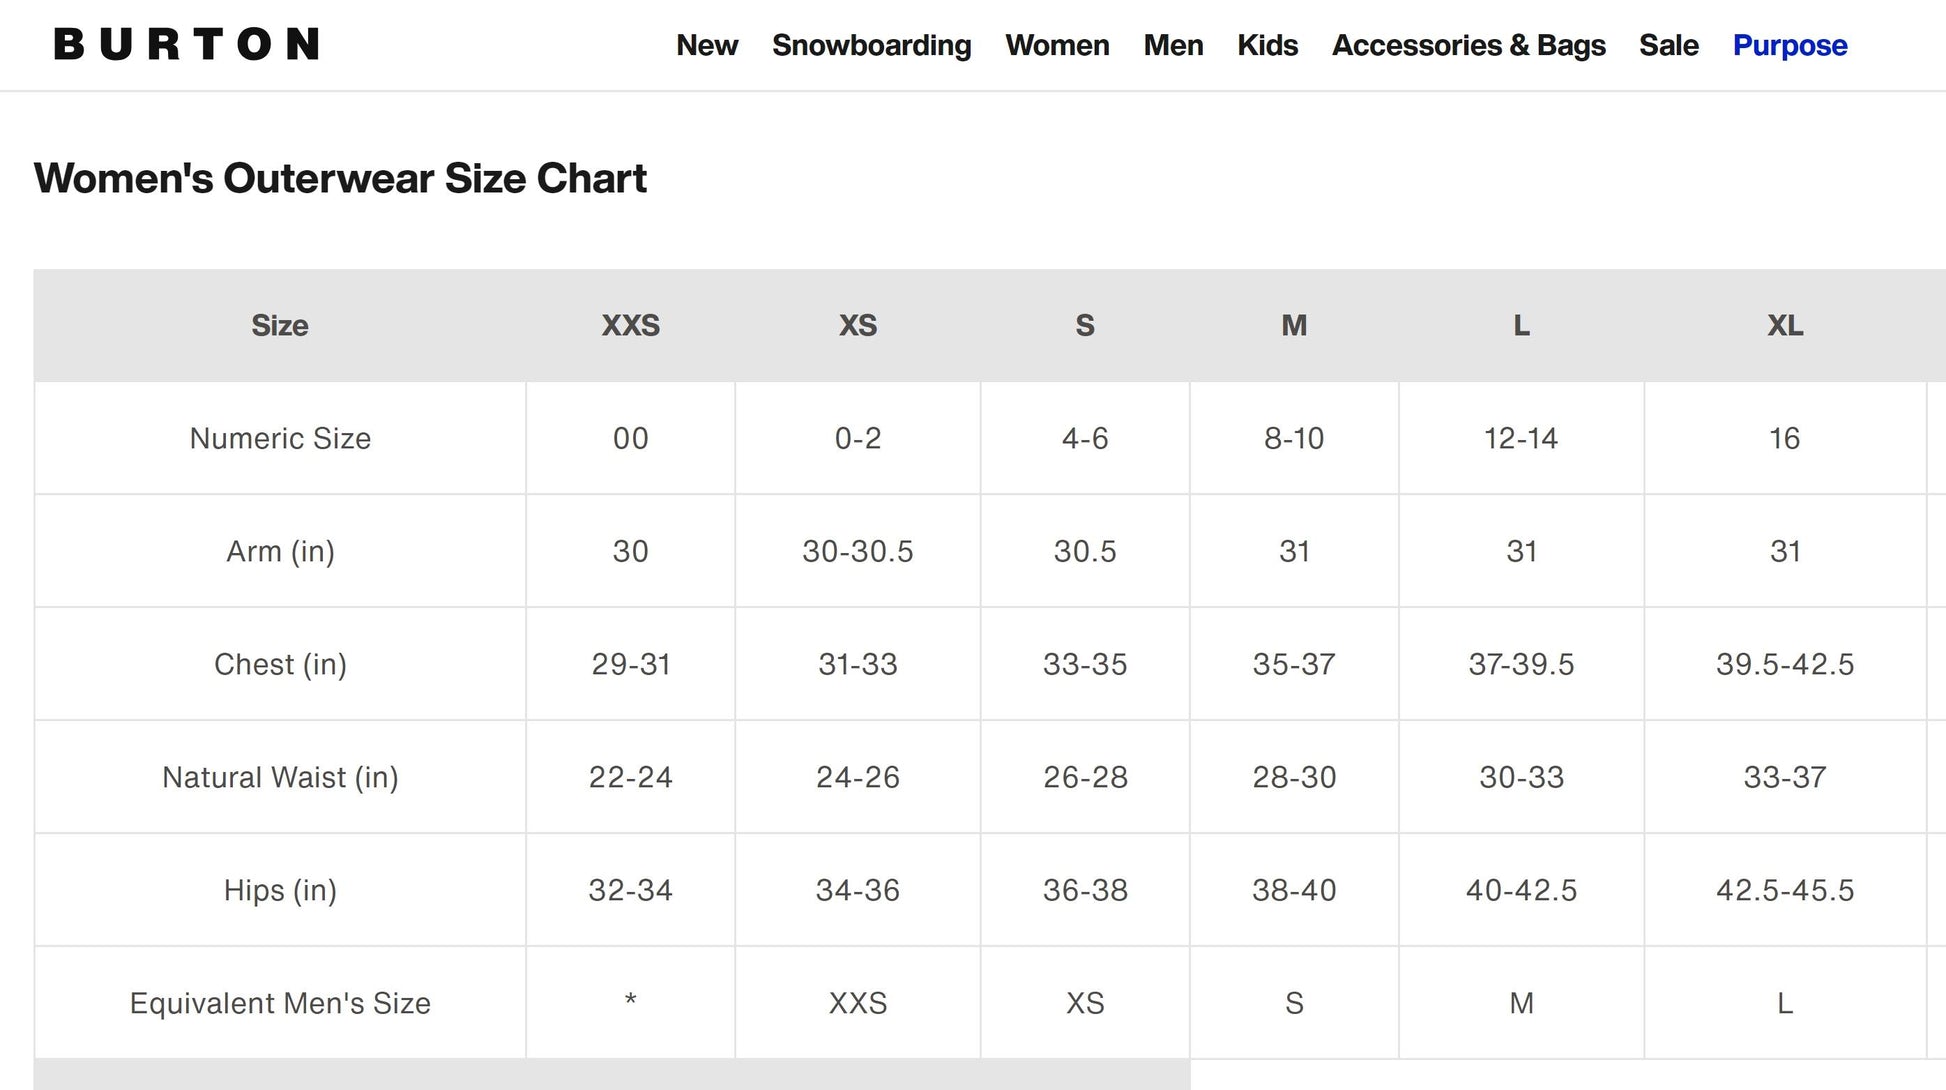The width and height of the screenshot is (1946, 1090).
Task: Go to the Sale page
Action: [1668, 46]
